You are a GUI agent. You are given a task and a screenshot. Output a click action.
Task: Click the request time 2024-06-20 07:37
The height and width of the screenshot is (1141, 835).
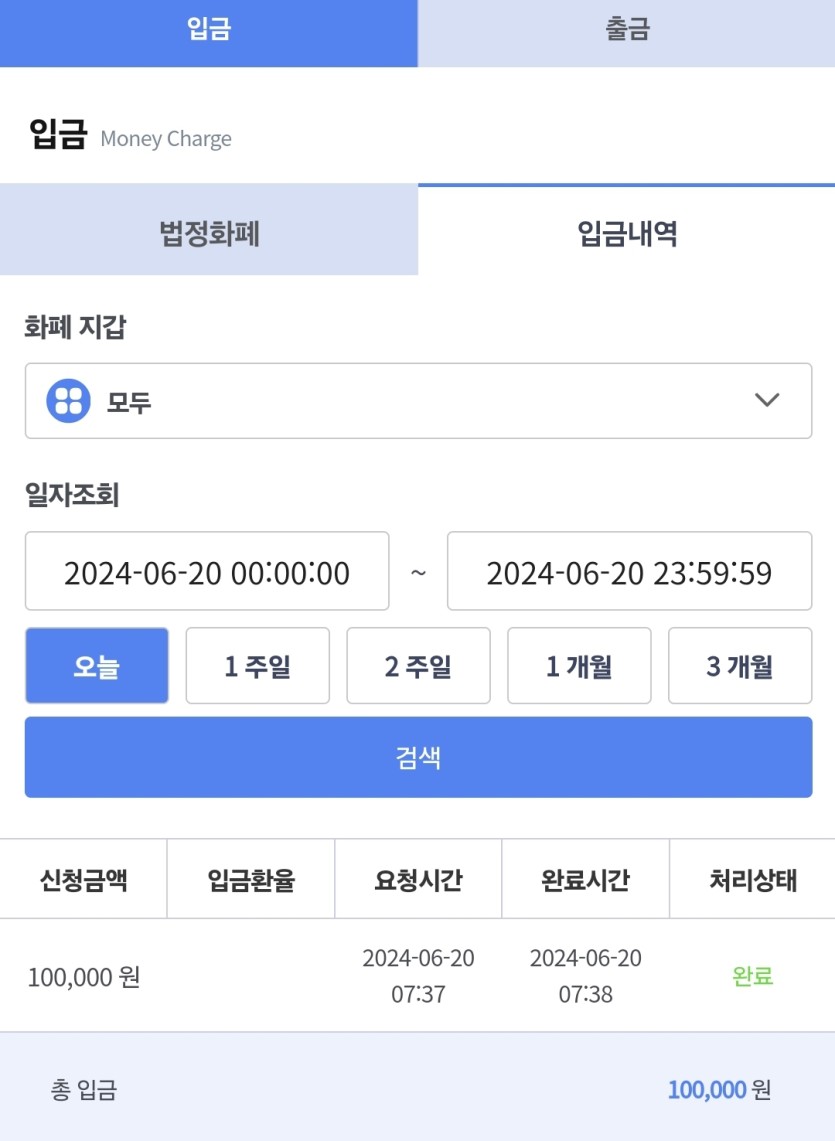(419, 976)
